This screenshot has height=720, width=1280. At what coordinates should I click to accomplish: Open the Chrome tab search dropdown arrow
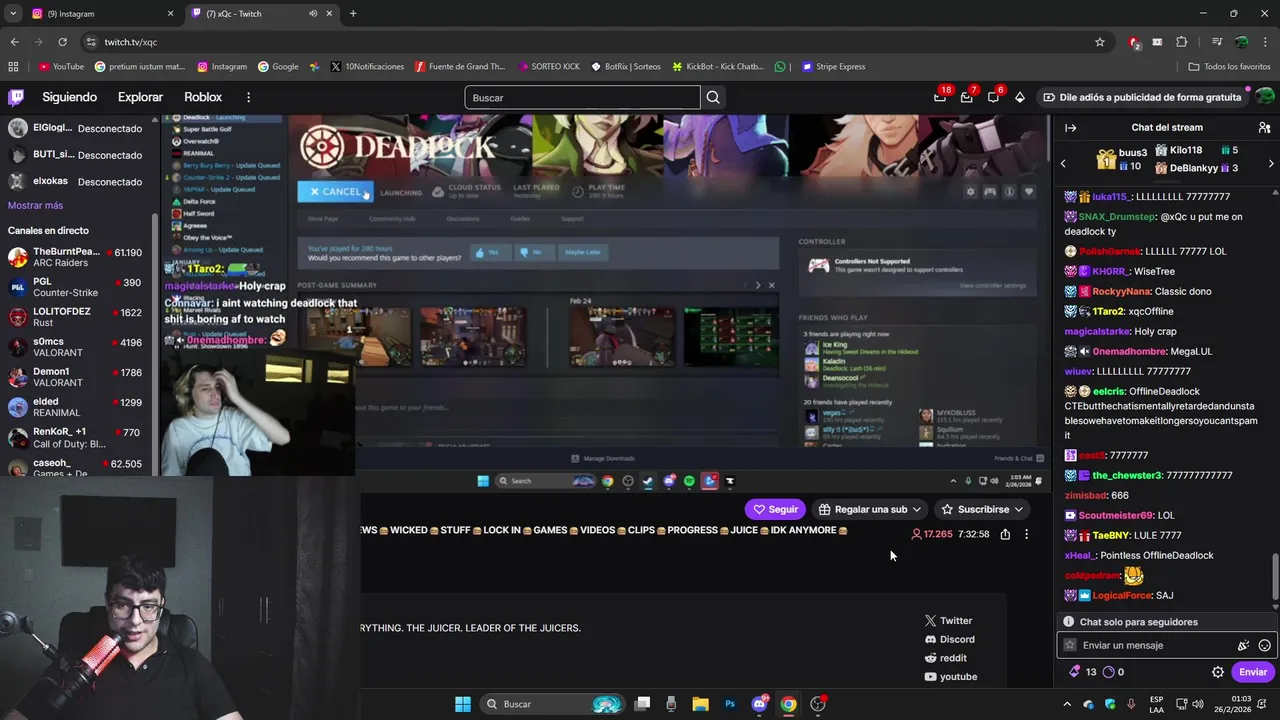click(13, 14)
